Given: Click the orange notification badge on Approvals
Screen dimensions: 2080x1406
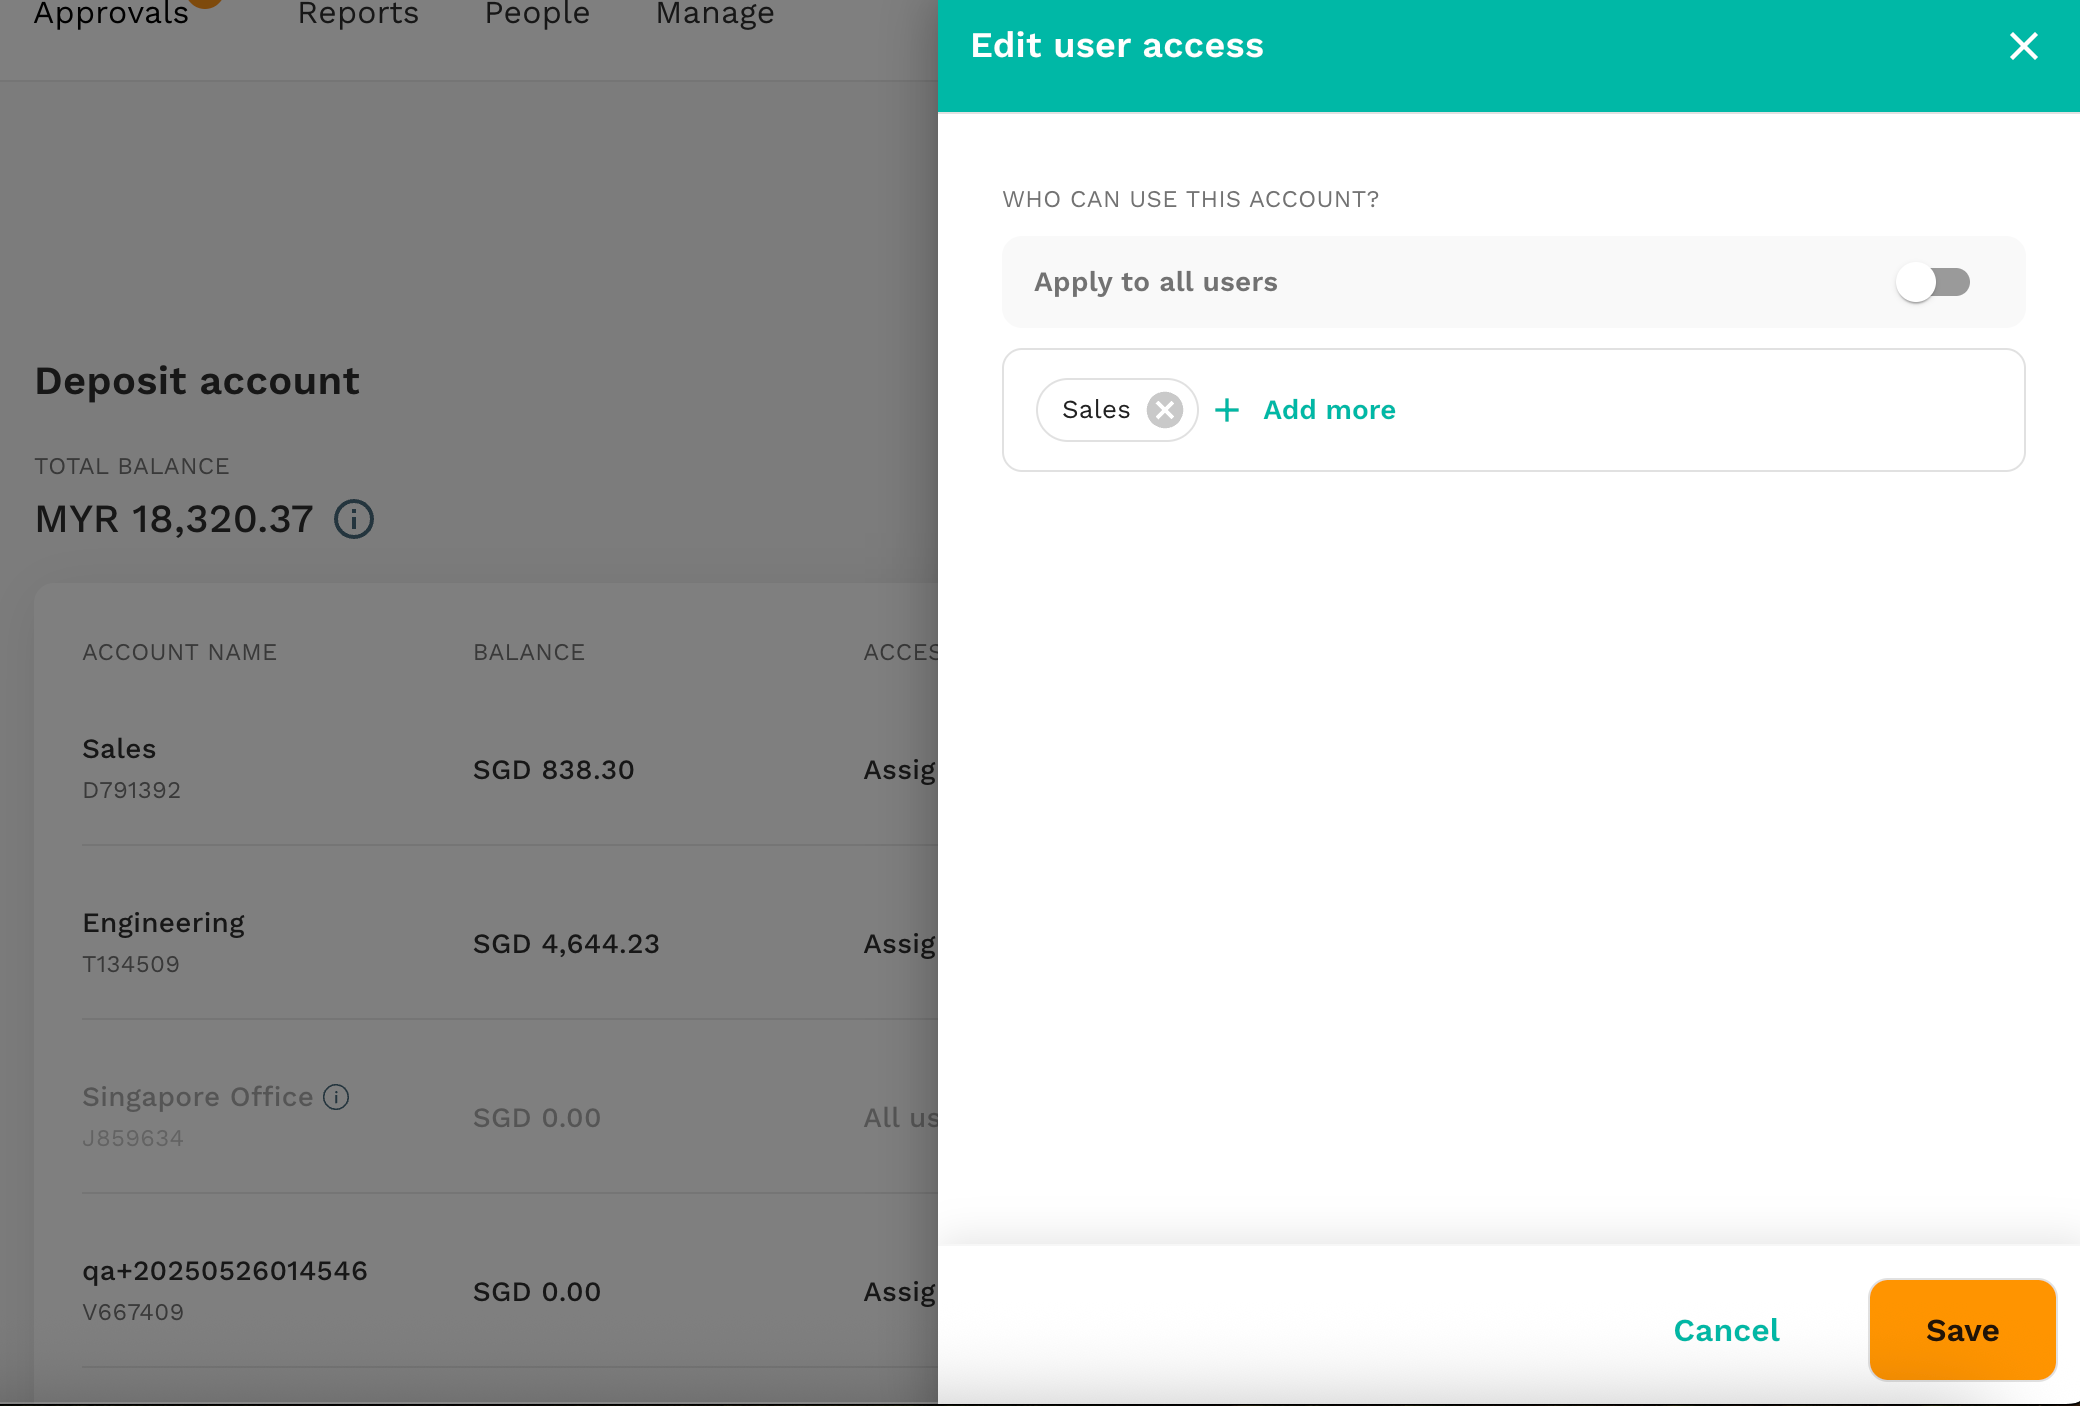Looking at the screenshot, I should [x=207, y=4].
